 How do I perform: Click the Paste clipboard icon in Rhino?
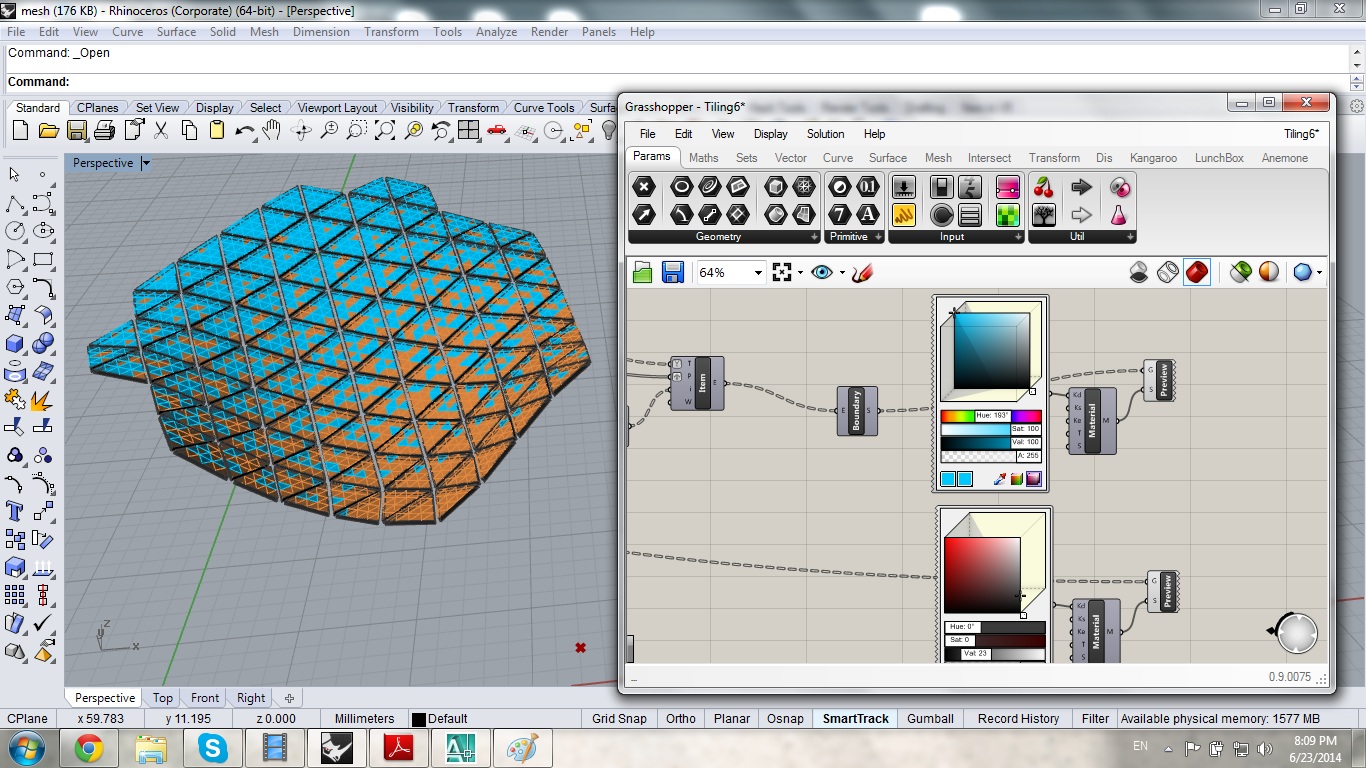pyautogui.click(x=216, y=130)
